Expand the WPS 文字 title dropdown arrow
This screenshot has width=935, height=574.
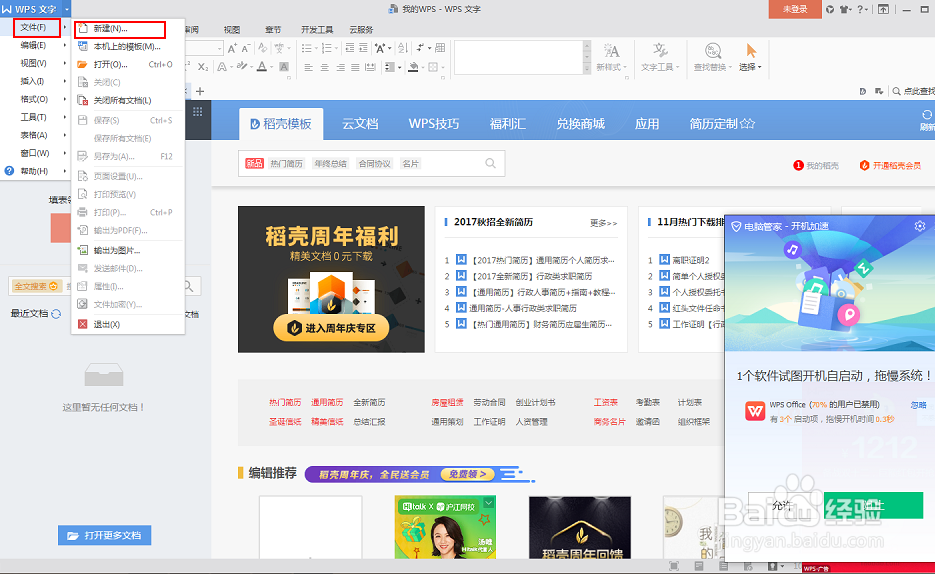click(66, 10)
